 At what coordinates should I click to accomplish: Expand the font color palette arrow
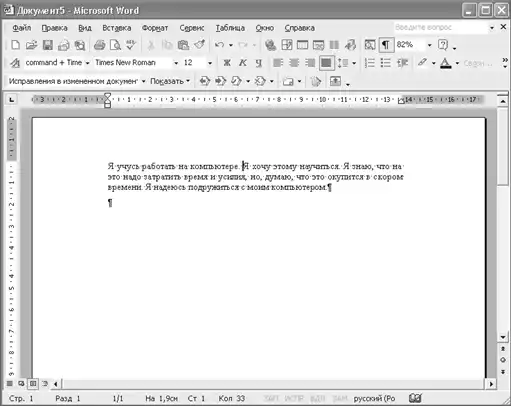tap(457, 63)
